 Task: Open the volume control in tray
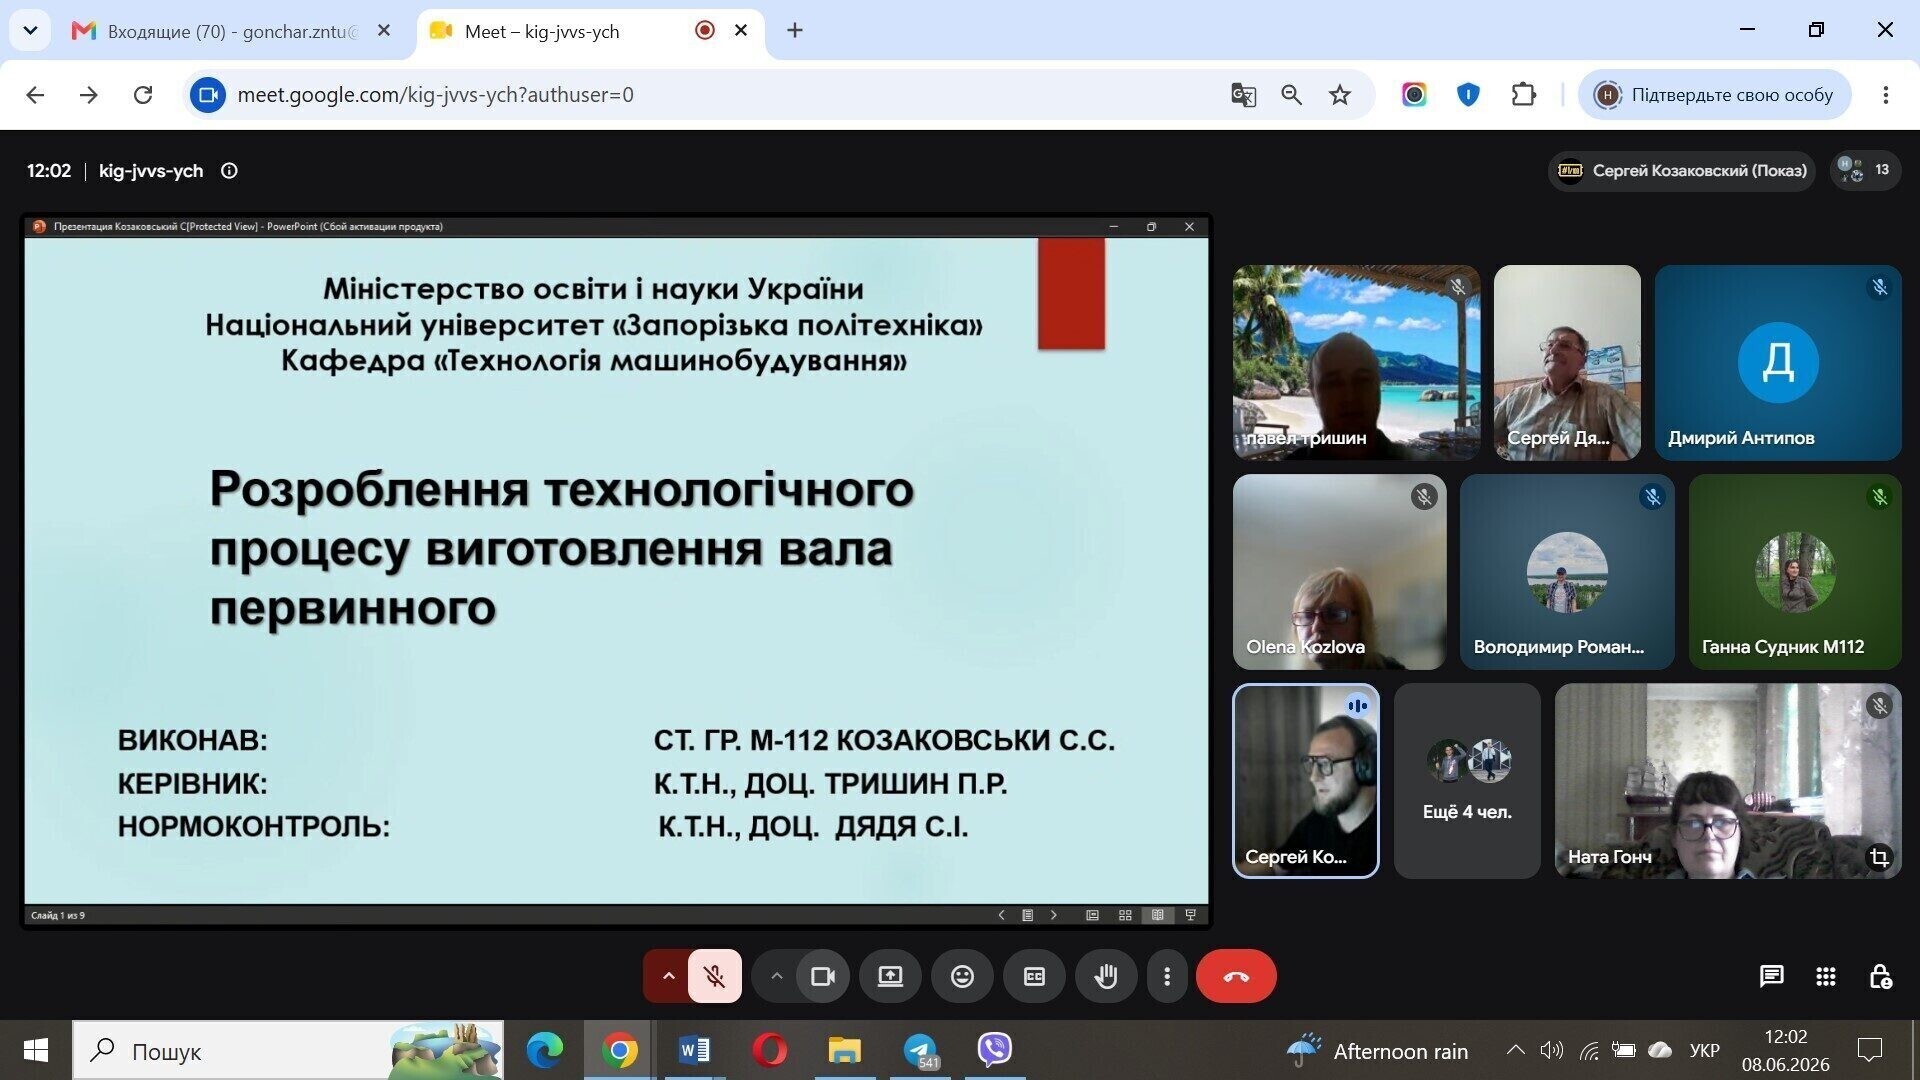click(x=1551, y=1050)
